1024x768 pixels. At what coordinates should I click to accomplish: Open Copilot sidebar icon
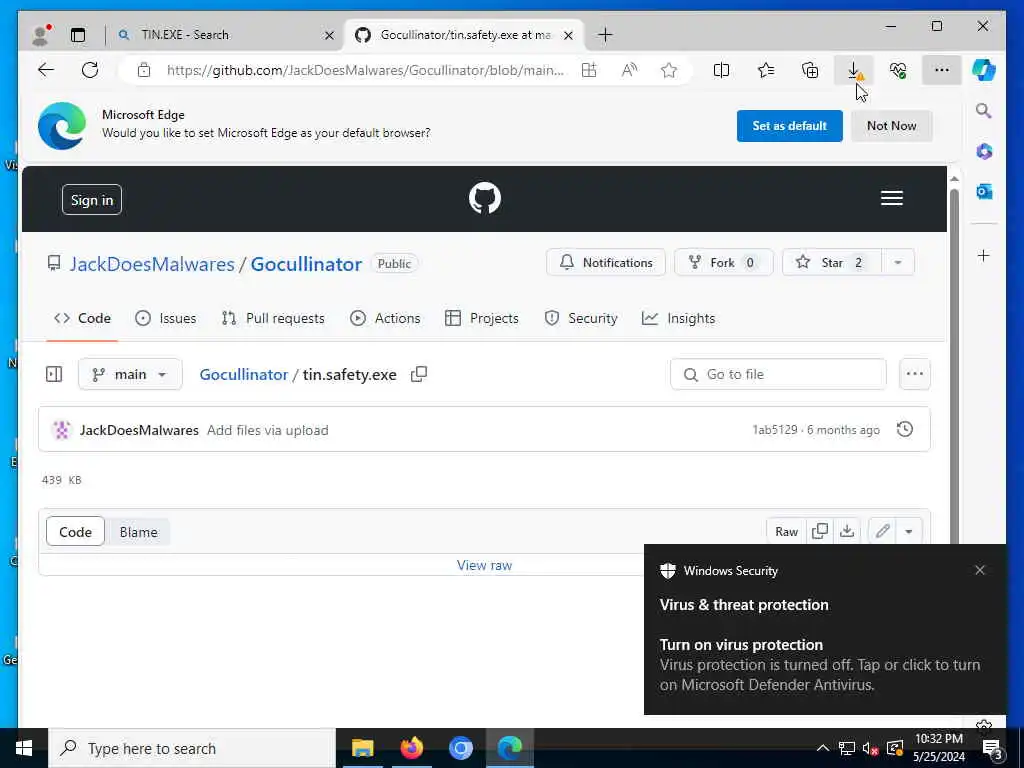coord(984,70)
